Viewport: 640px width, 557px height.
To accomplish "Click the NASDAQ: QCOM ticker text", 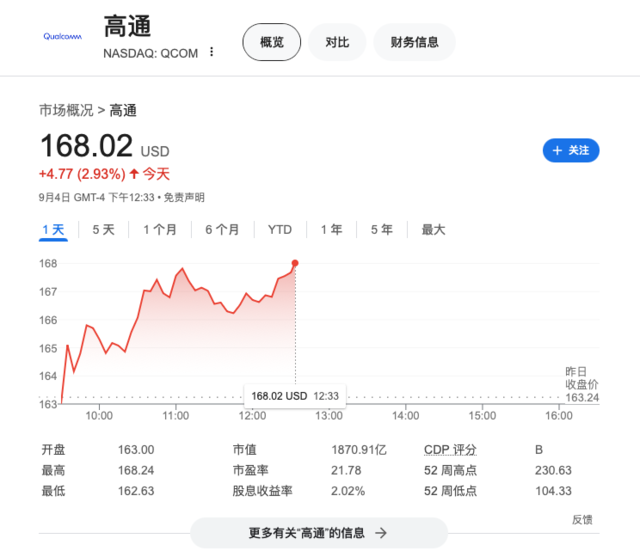I will [x=151, y=53].
